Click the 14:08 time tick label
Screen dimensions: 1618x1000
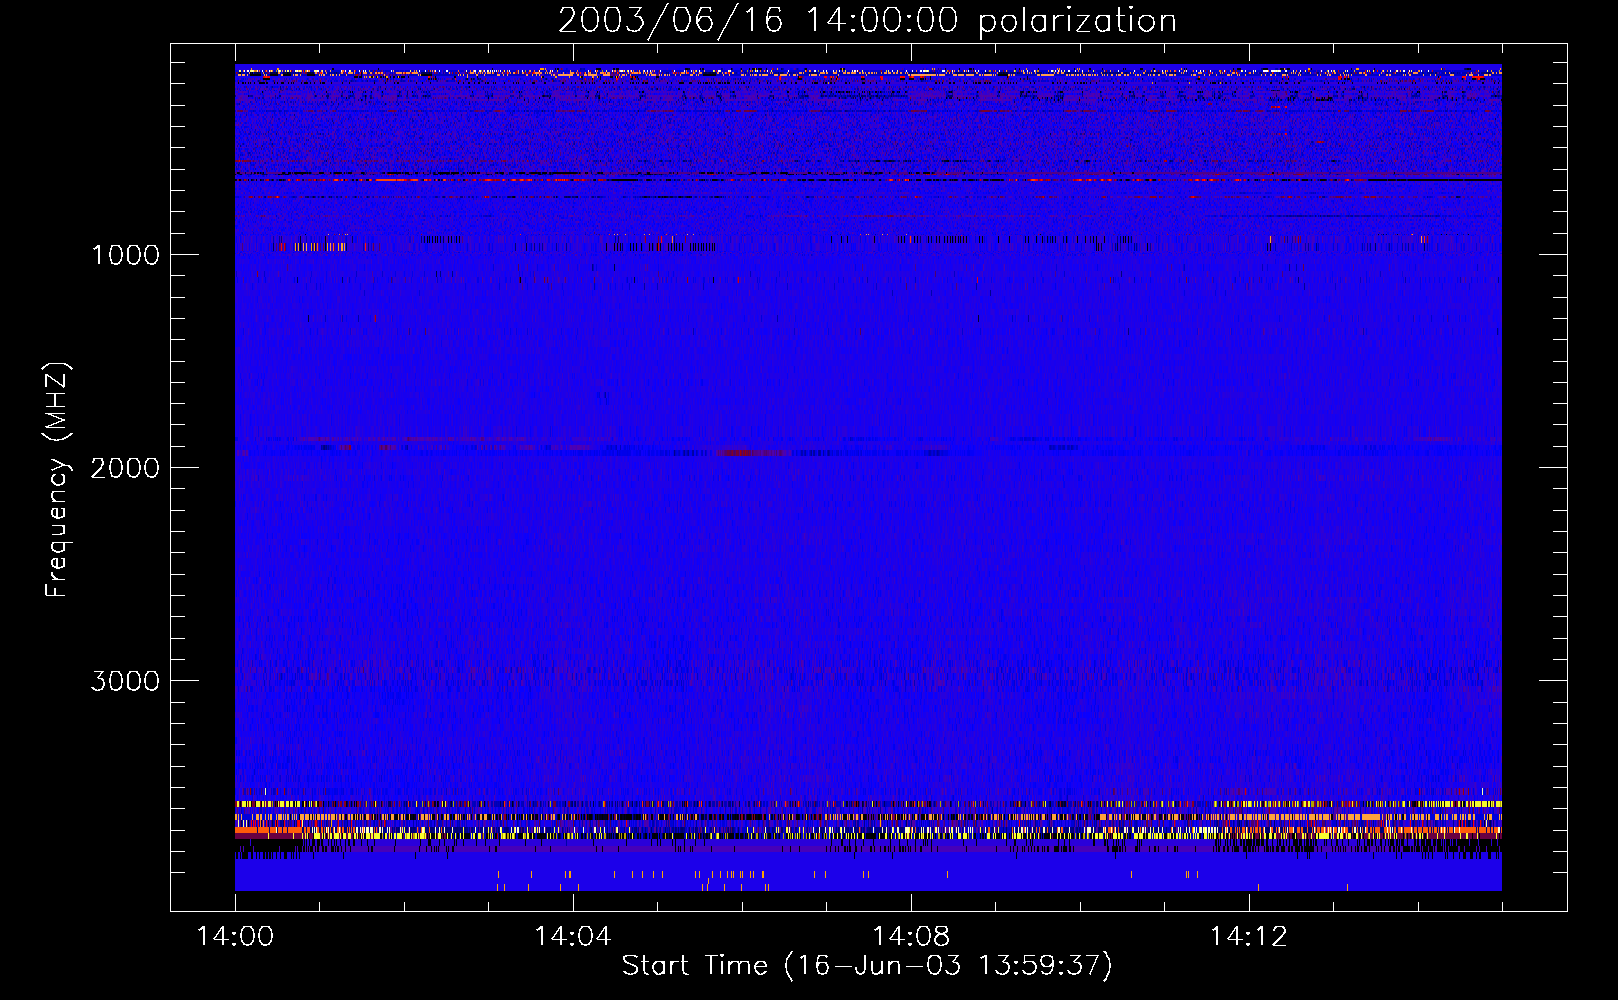910,937
